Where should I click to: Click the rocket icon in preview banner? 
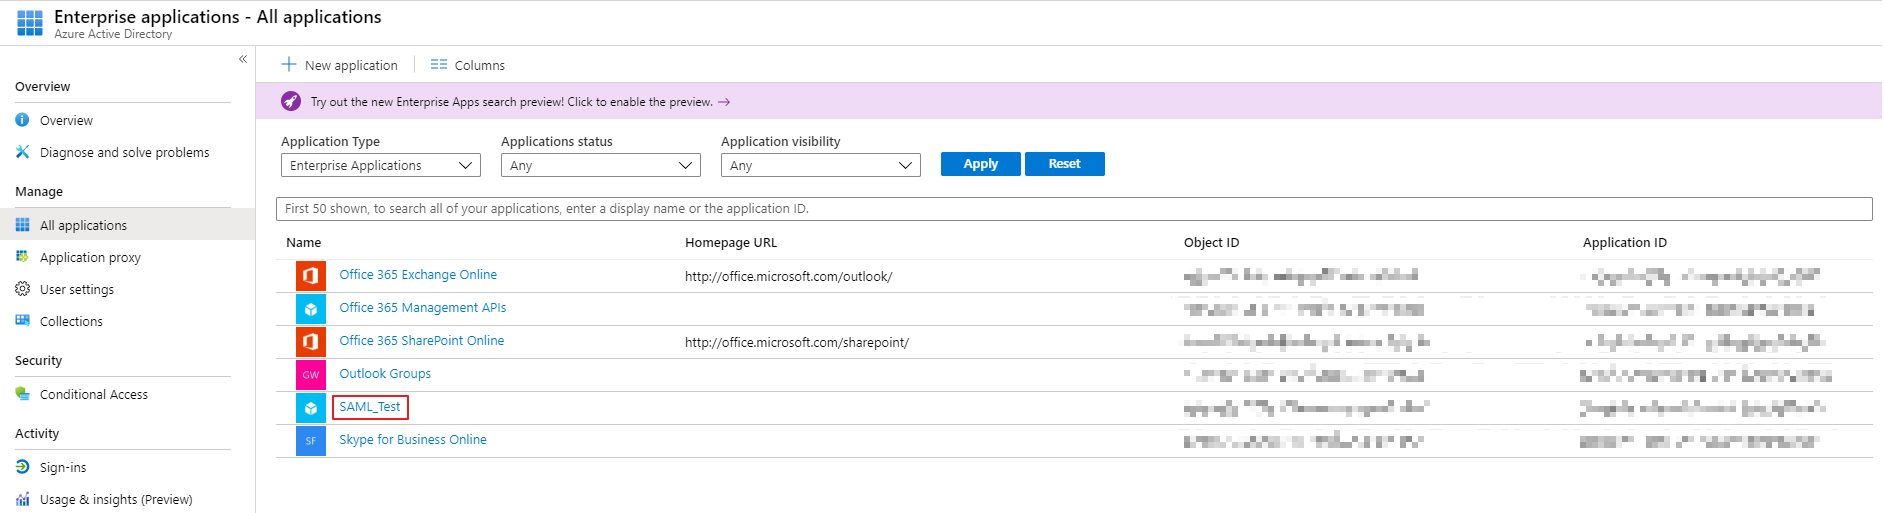click(x=291, y=101)
